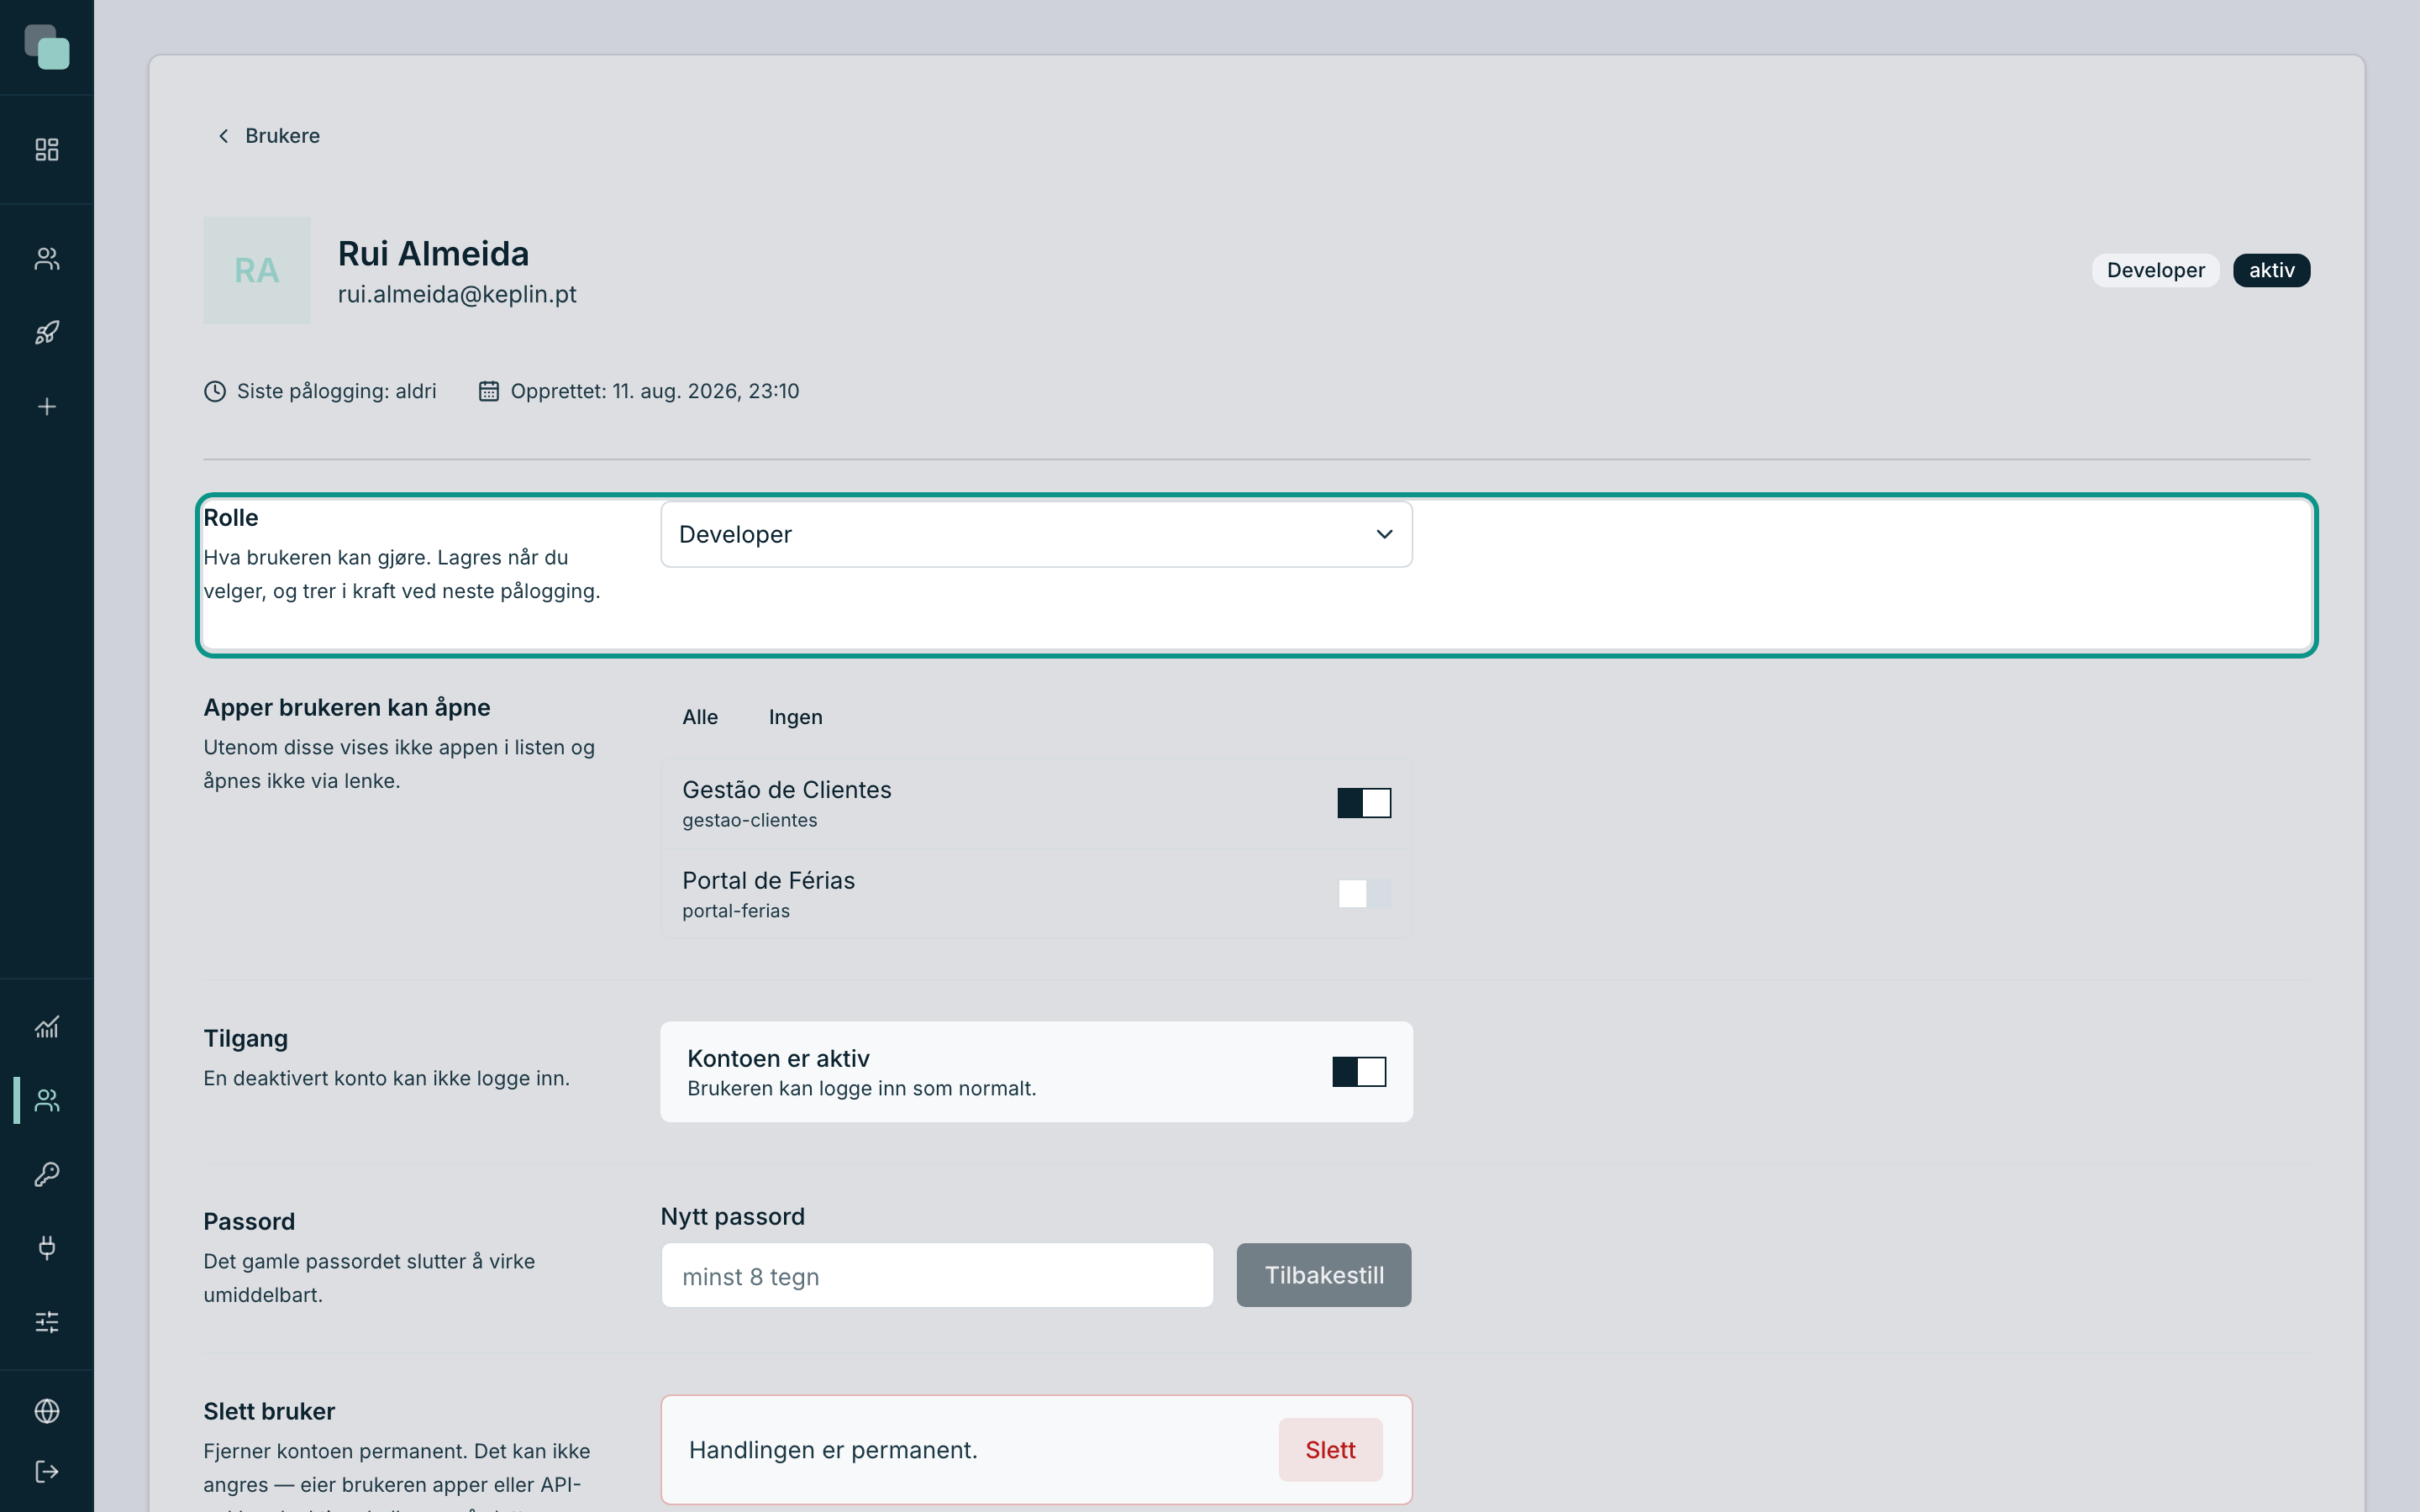The image size is (2420, 1512).
Task: Open the rocket deployments icon
Action: (x=47, y=333)
